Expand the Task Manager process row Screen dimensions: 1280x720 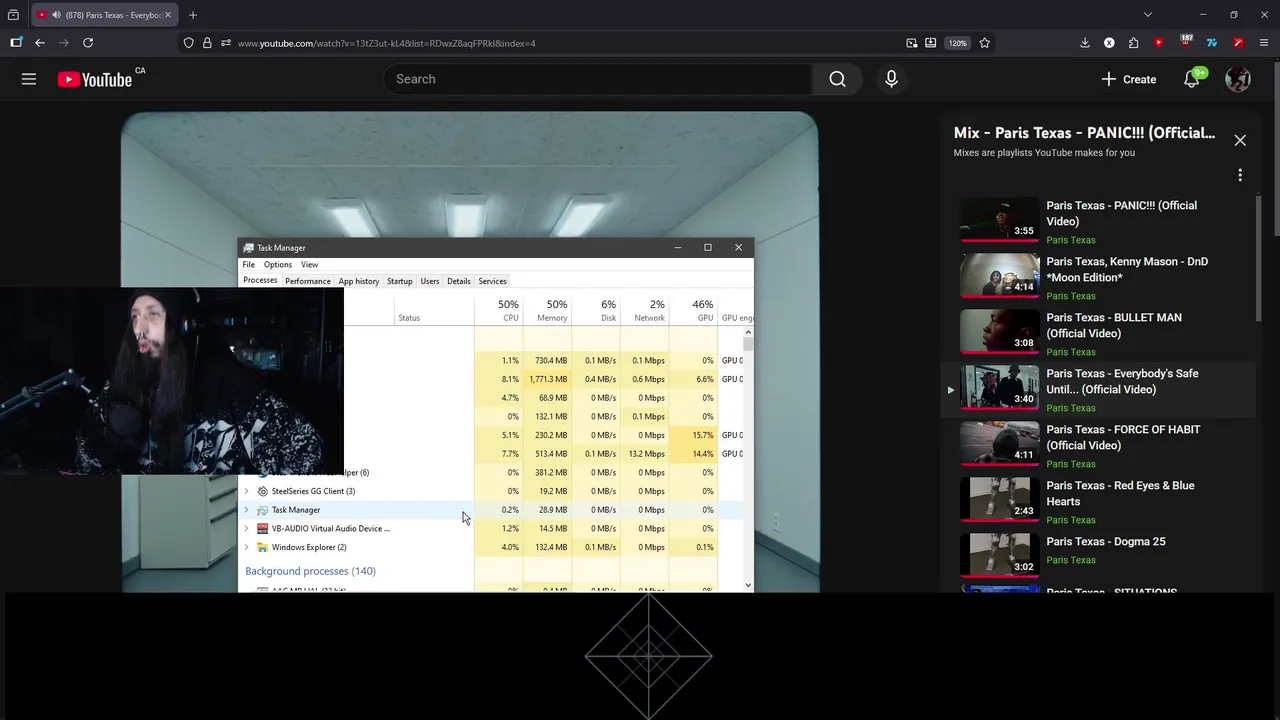[246, 510]
